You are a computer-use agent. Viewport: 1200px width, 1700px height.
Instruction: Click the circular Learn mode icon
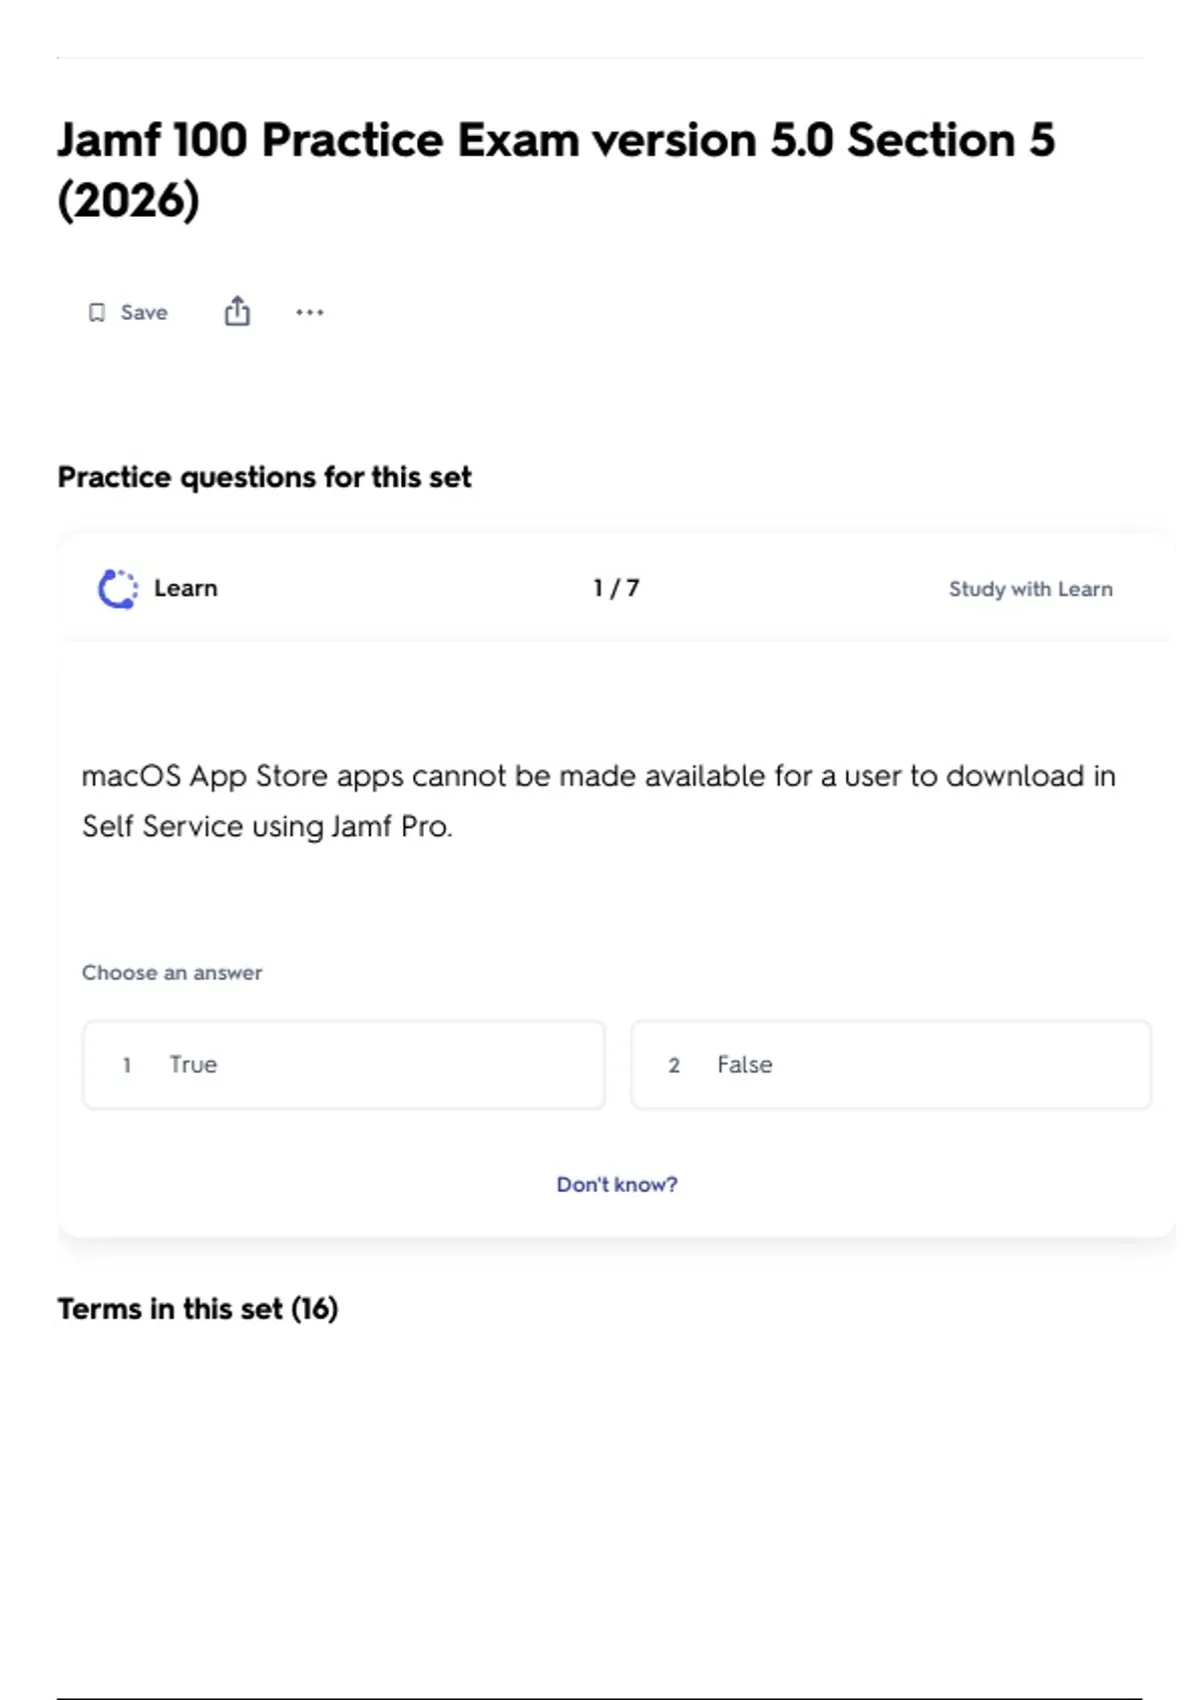118,589
